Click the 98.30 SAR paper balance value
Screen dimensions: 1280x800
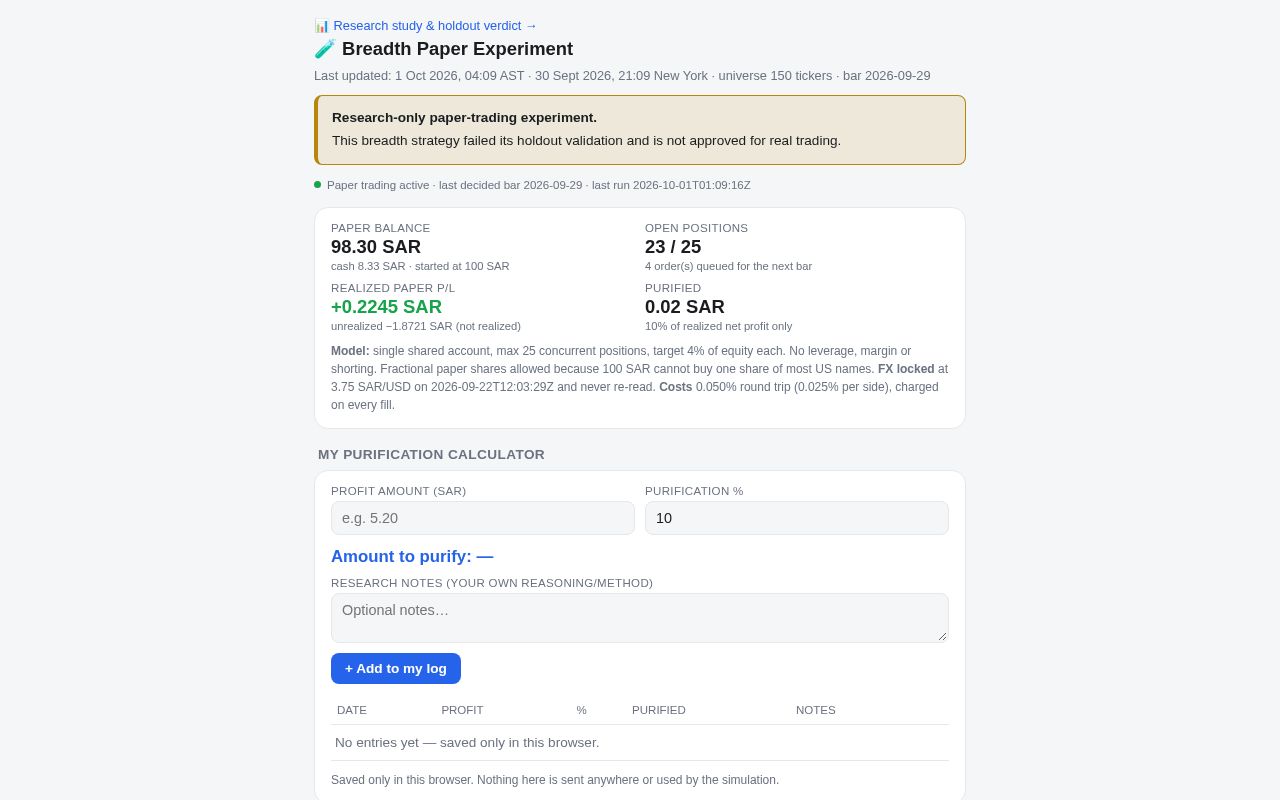(376, 247)
